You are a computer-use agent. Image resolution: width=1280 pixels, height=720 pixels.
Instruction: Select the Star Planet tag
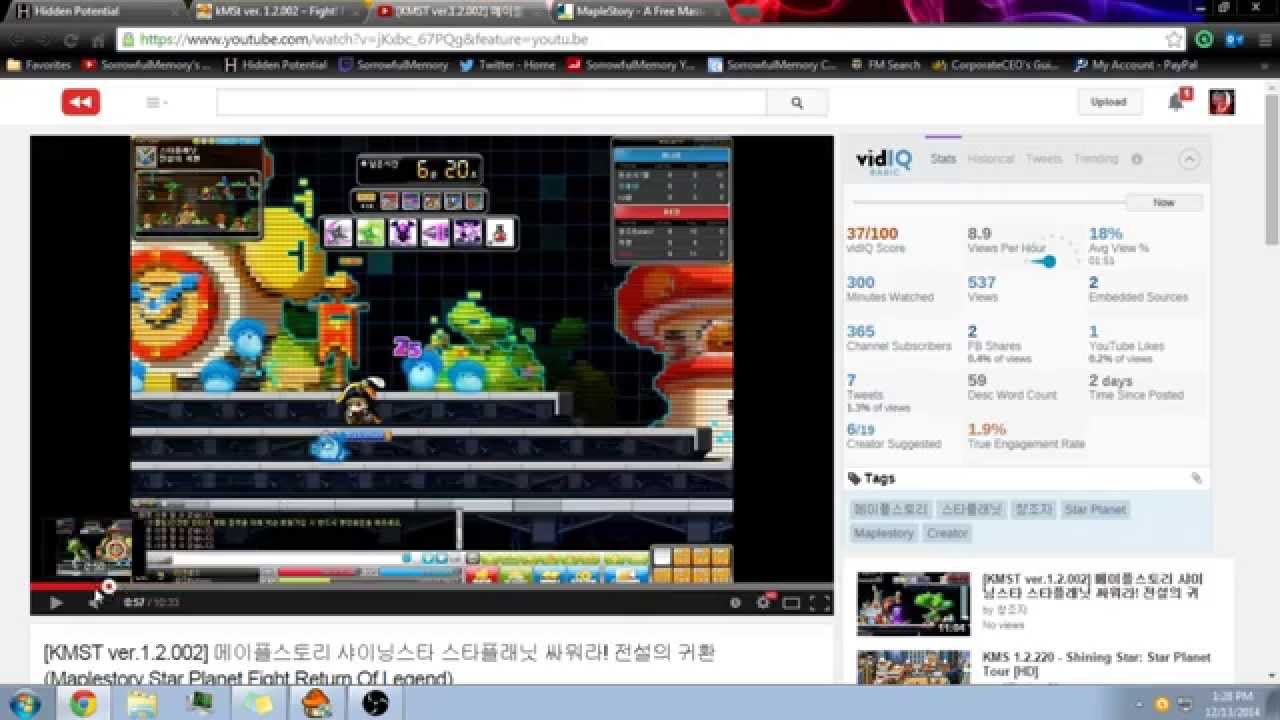[1095, 509]
